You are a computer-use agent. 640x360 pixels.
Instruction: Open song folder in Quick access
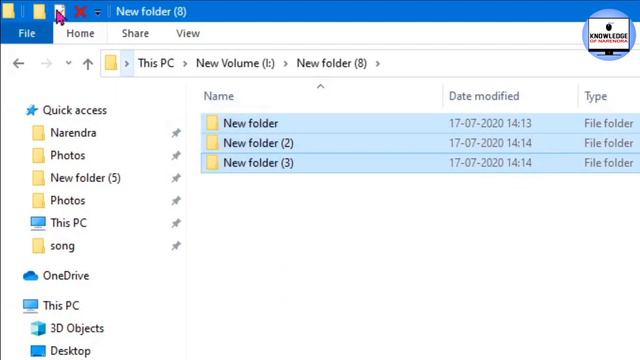pos(62,246)
